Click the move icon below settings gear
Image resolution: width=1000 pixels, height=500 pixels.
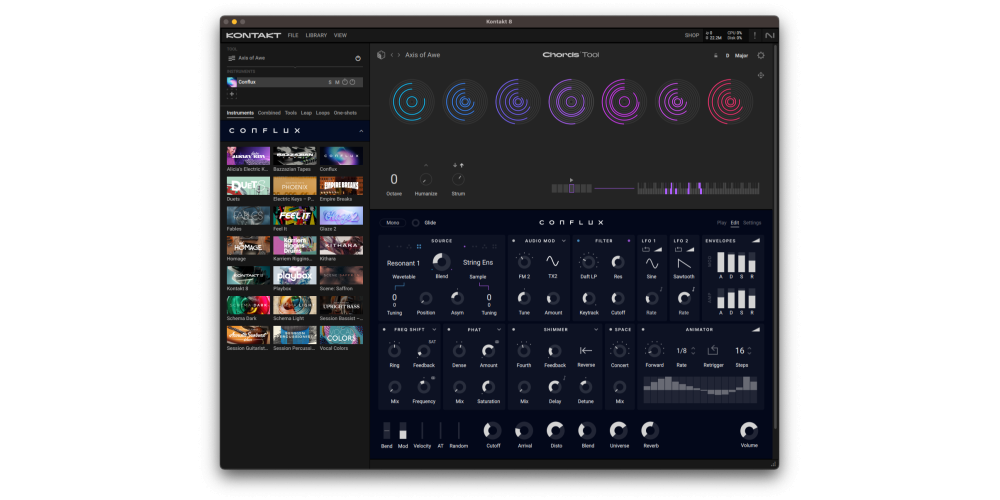point(761,75)
